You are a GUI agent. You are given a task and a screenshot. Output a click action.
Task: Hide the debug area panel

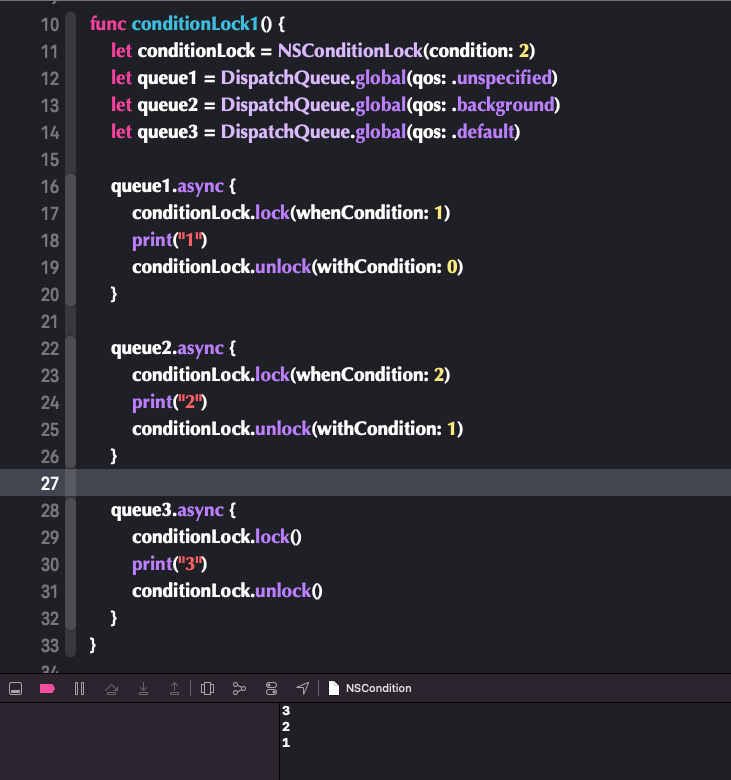[15, 688]
